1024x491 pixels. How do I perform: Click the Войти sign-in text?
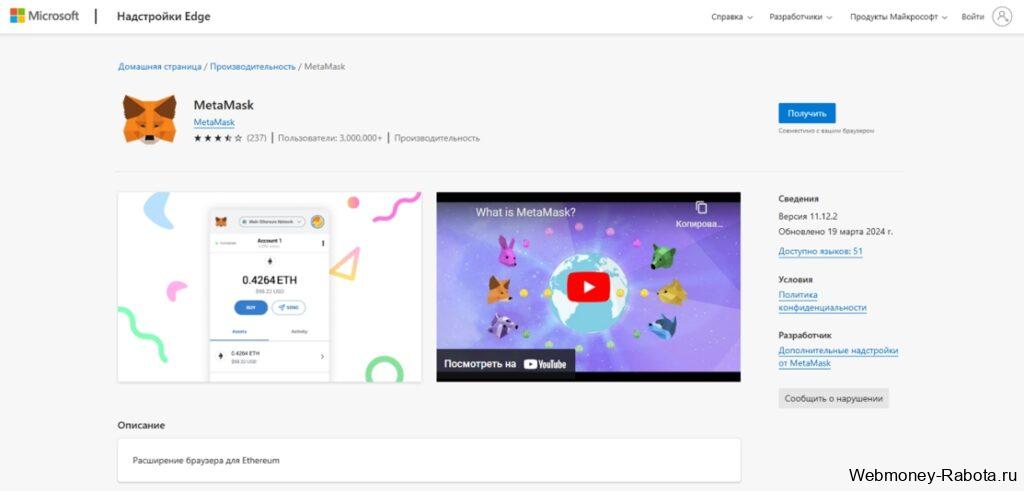click(x=972, y=17)
